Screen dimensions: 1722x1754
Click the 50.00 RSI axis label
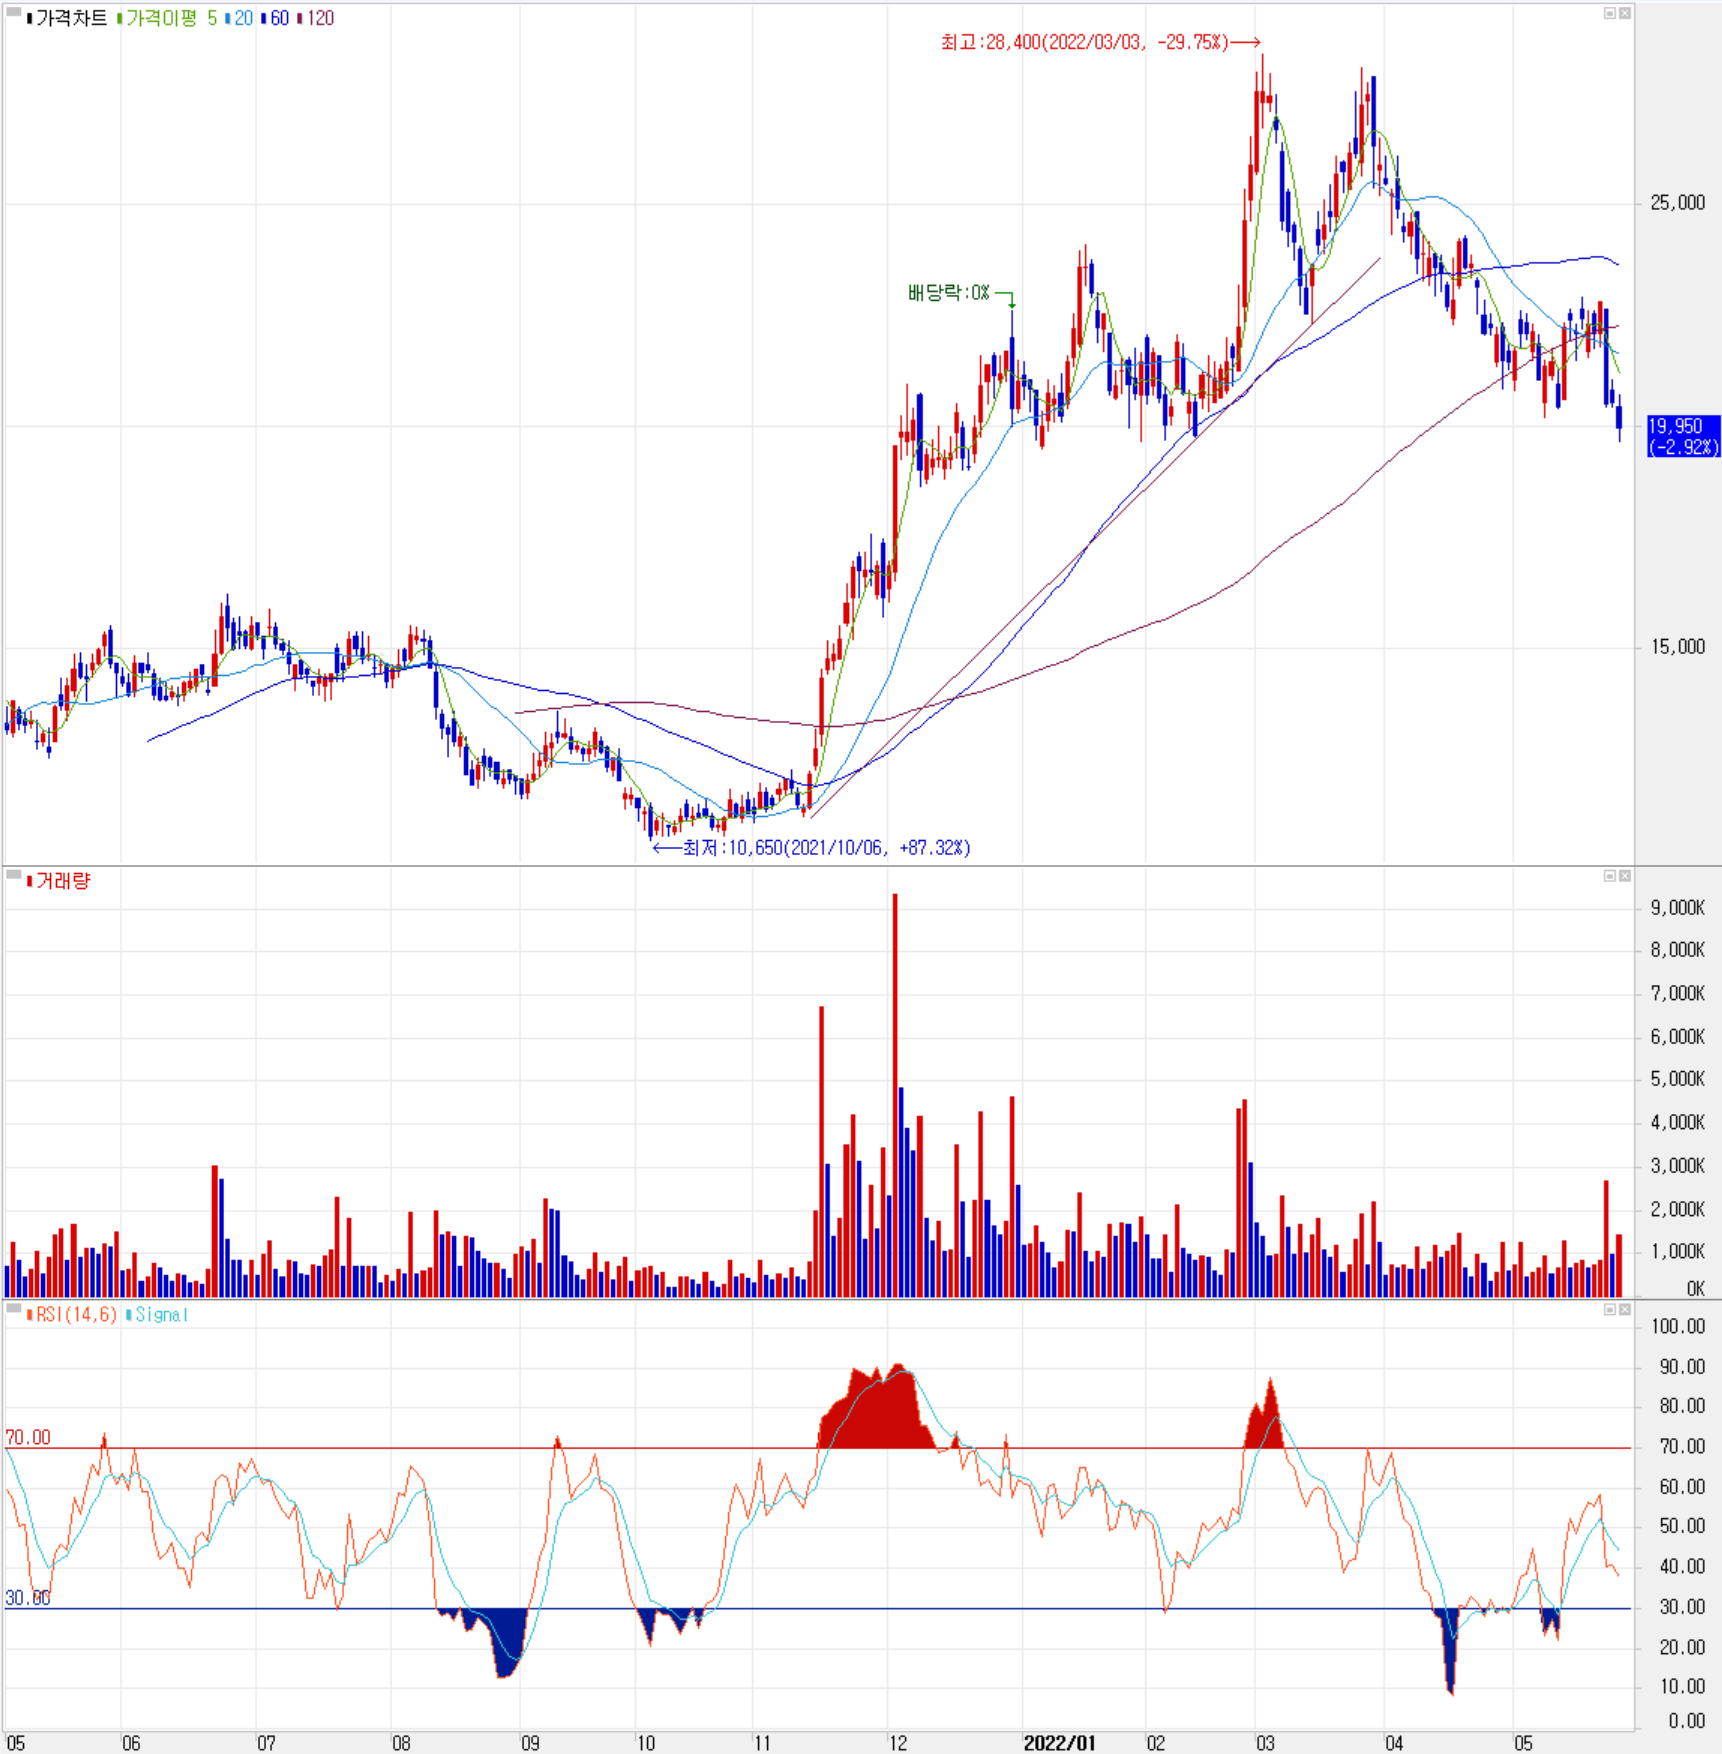tap(1682, 1526)
